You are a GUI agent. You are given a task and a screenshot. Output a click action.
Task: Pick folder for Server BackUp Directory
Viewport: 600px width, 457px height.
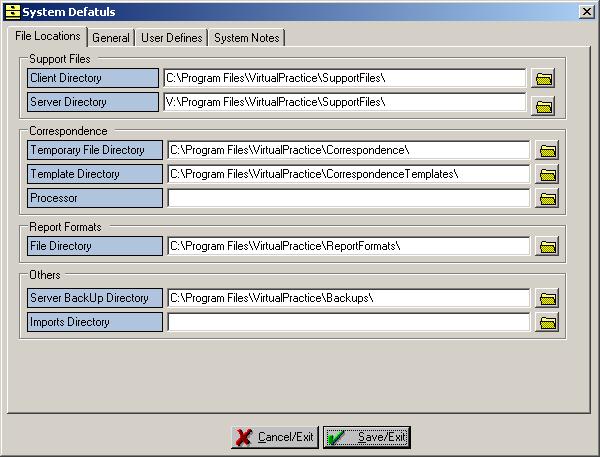(547, 298)
